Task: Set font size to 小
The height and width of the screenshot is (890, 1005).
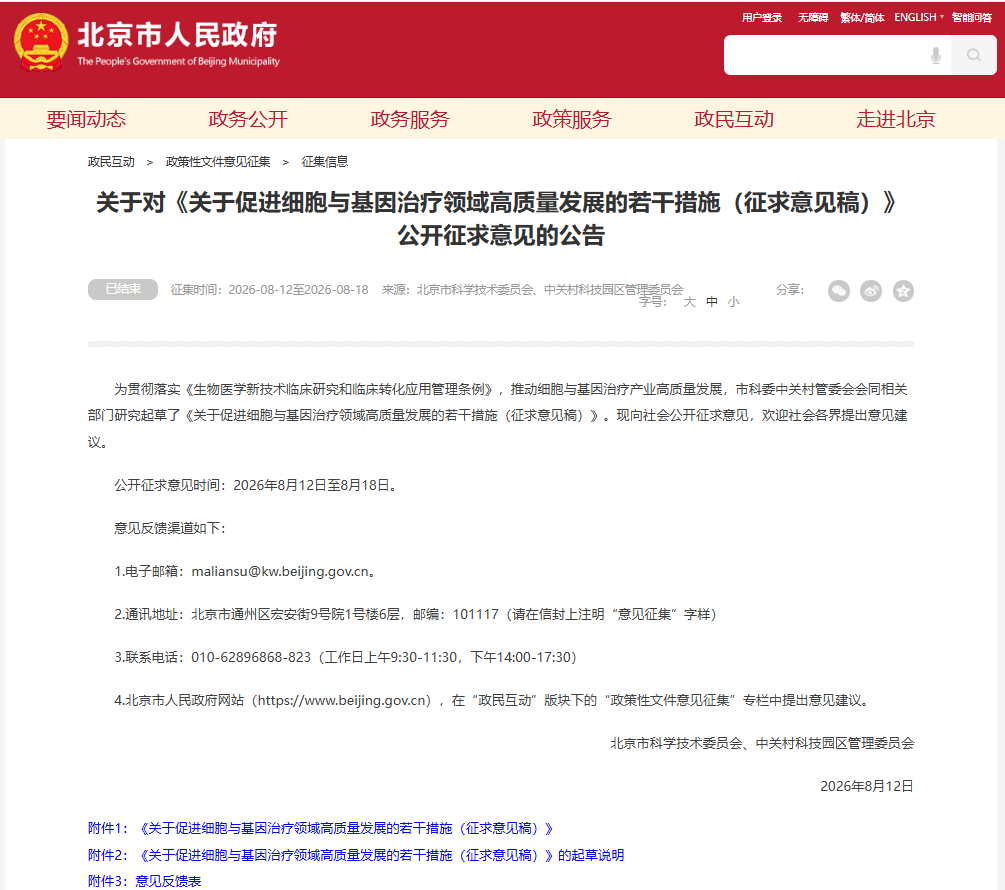Action: [x=734, y=302]
